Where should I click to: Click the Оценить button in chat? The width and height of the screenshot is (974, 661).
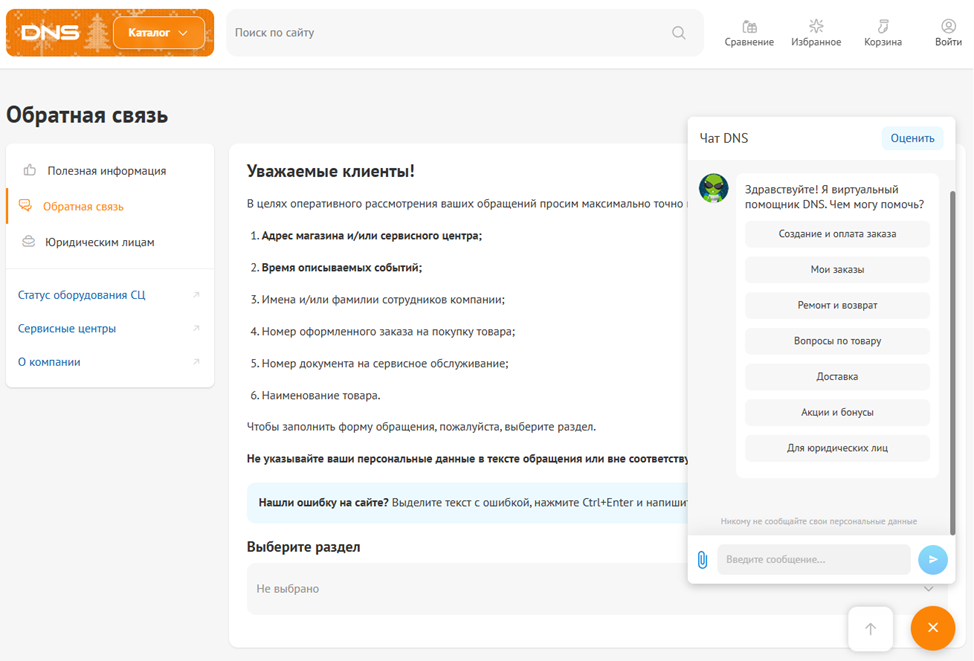coord(912,138)
